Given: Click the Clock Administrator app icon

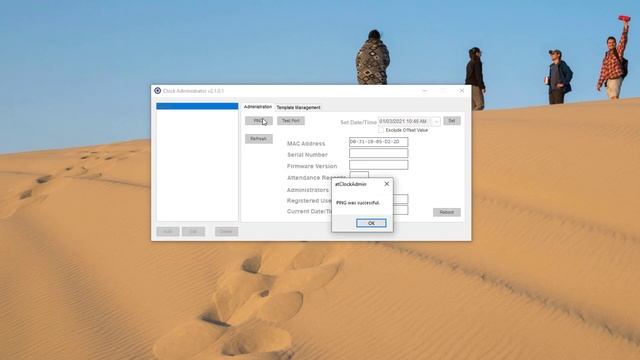Looking at the screenshot, I should (158, 91).
